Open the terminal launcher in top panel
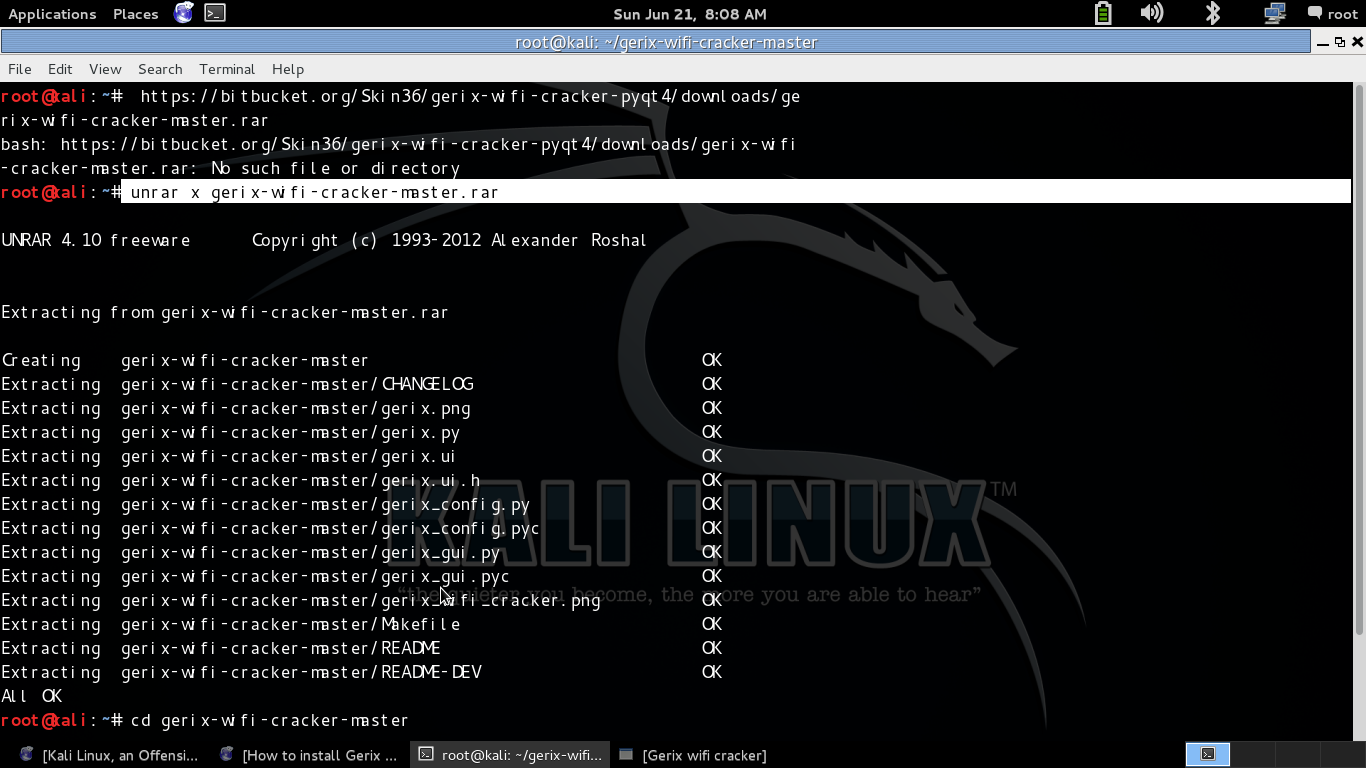 pos(215,13)
